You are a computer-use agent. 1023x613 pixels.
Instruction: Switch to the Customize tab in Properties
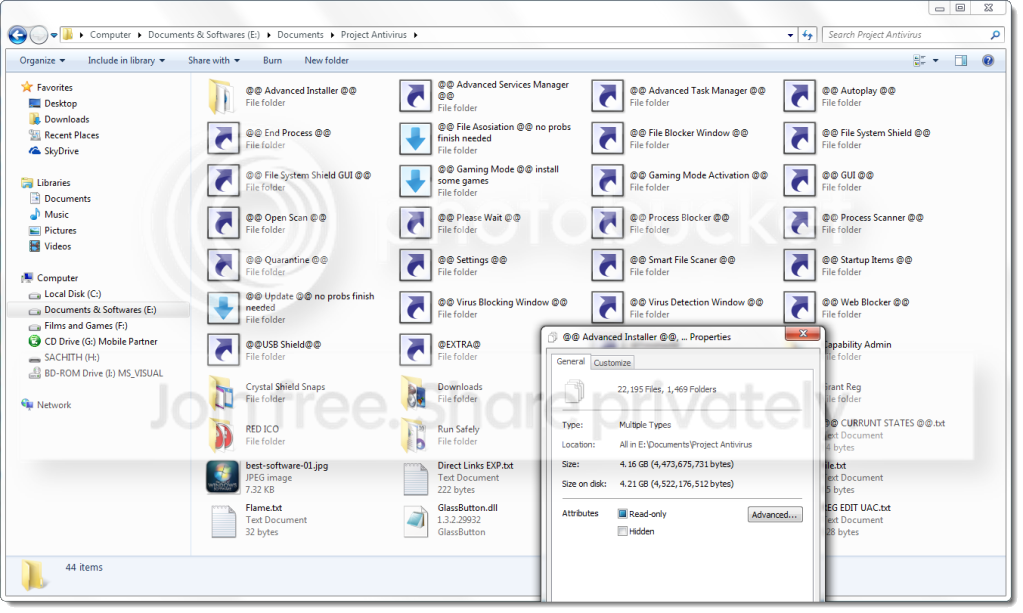point(612,363)
